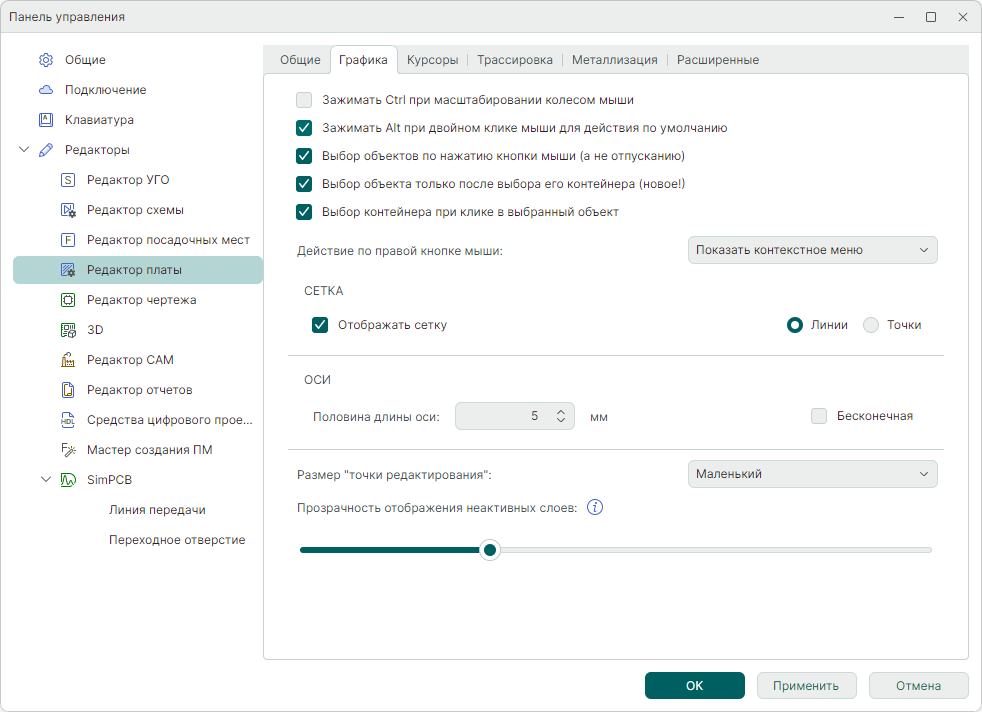Tick the Бесконечная axis checkbox

[820, 416]
